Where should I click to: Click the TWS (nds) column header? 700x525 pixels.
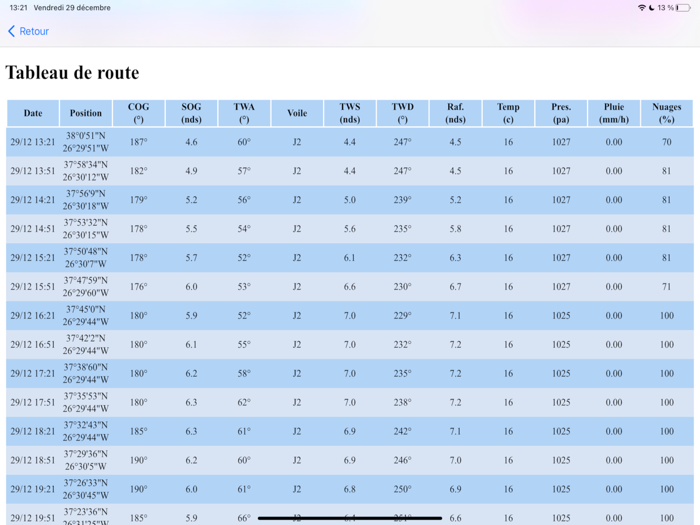[x=350, y=113]
